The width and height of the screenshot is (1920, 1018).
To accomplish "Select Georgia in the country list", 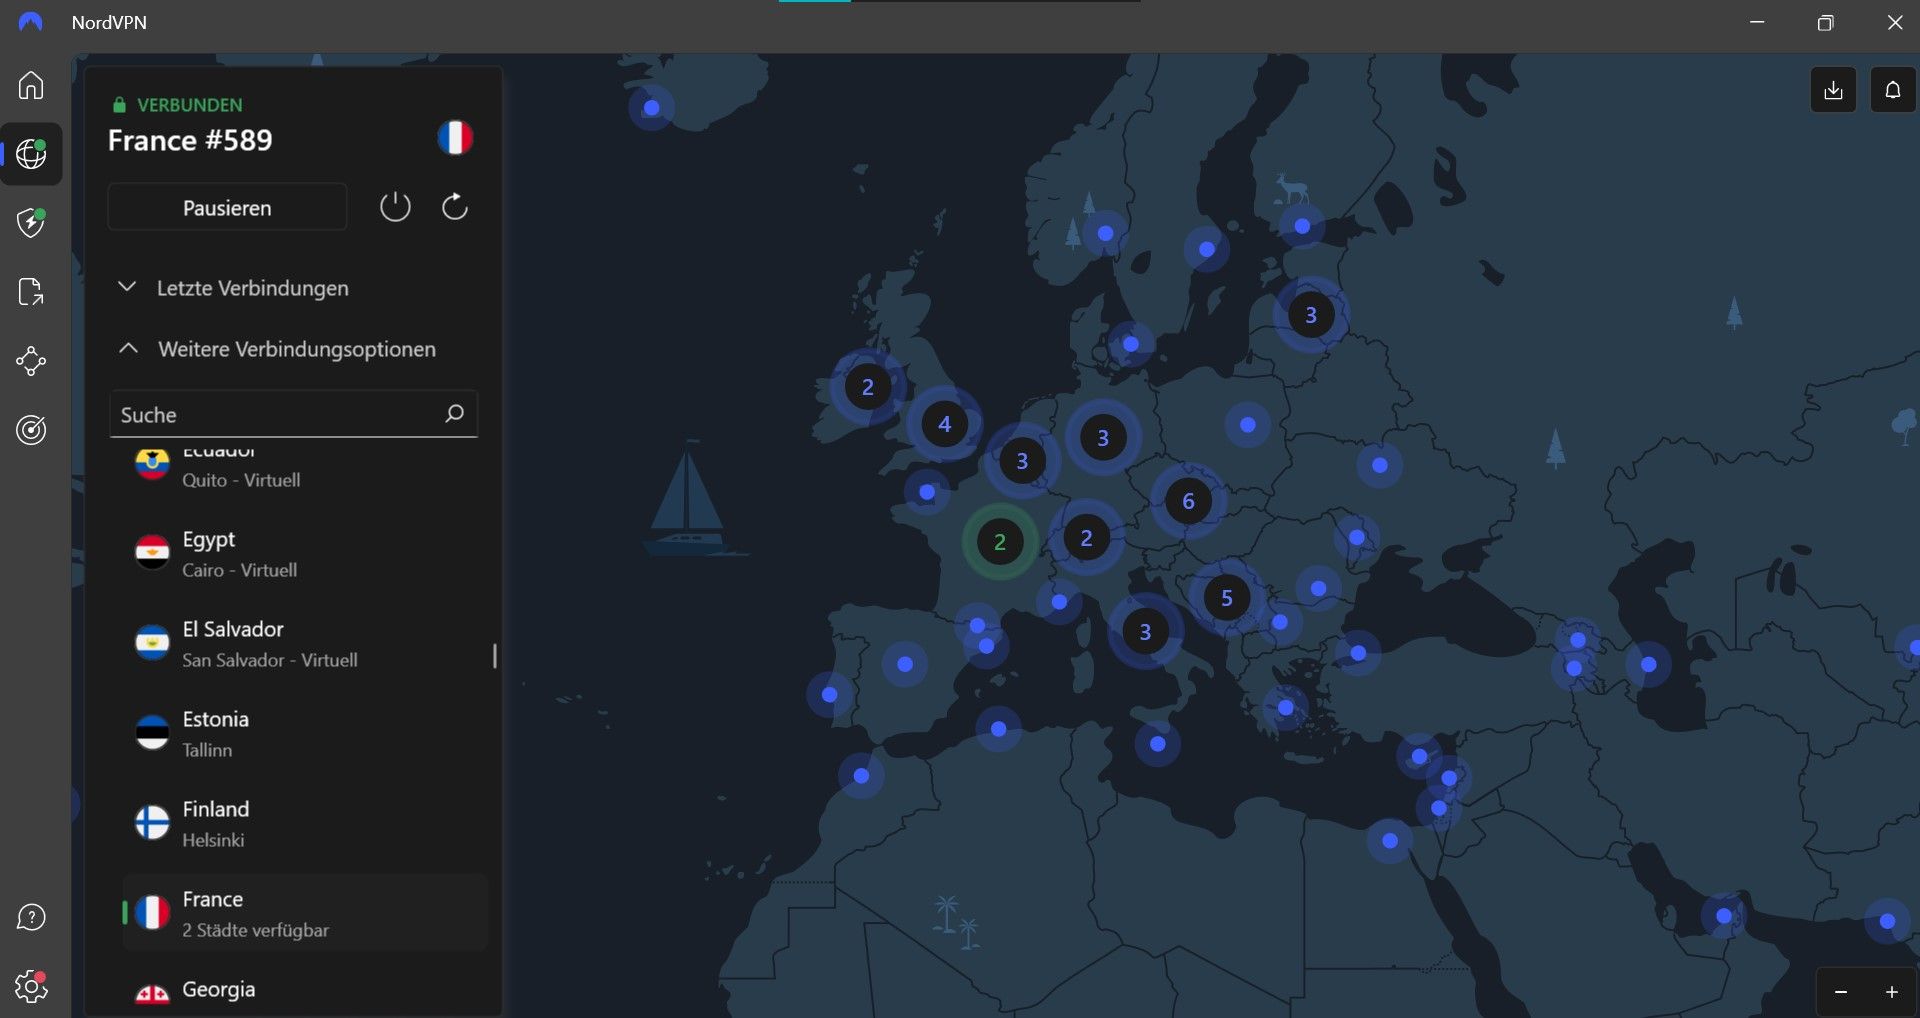I will [x=305, y=991].
